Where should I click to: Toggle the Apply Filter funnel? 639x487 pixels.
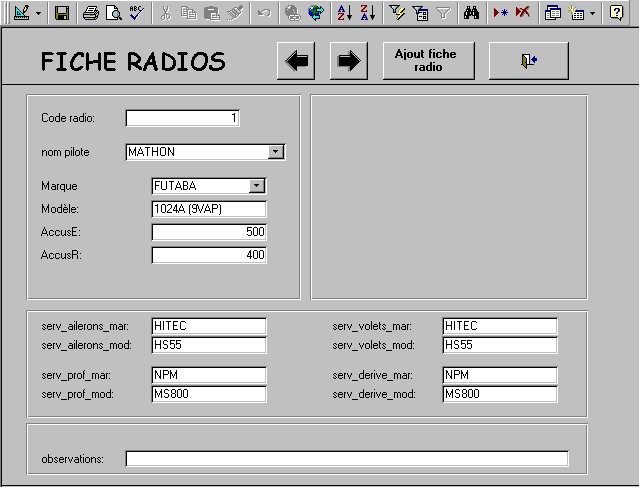443,13
